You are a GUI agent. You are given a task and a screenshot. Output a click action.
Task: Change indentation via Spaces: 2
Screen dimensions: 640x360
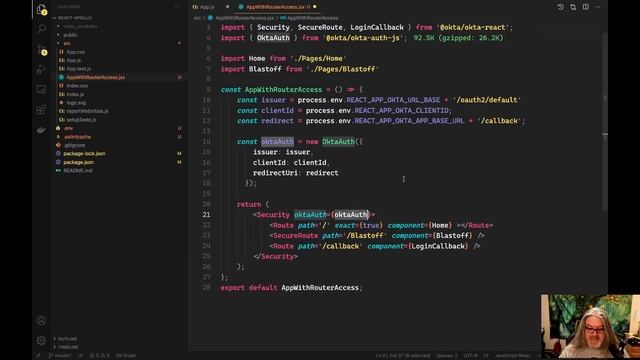pyautogui.click(x=447, y=356)
